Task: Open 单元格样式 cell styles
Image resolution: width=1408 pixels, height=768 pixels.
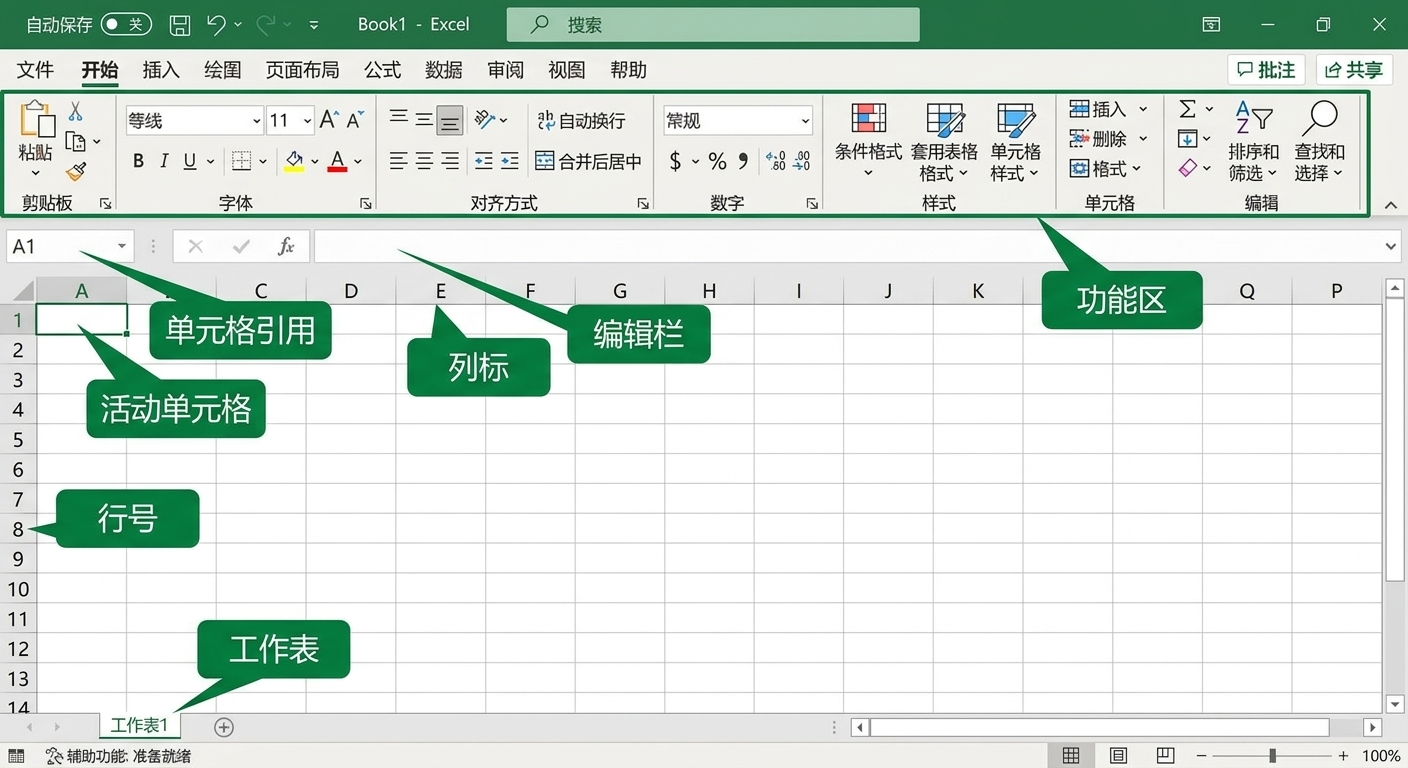Action: [x=1016, y=142]
